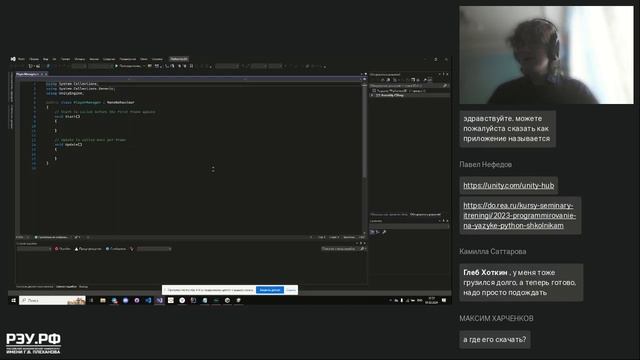The width and height of the screenshot is (640, 360).
Task: Click the Windows taskbar search box
Action: point(52,300)
